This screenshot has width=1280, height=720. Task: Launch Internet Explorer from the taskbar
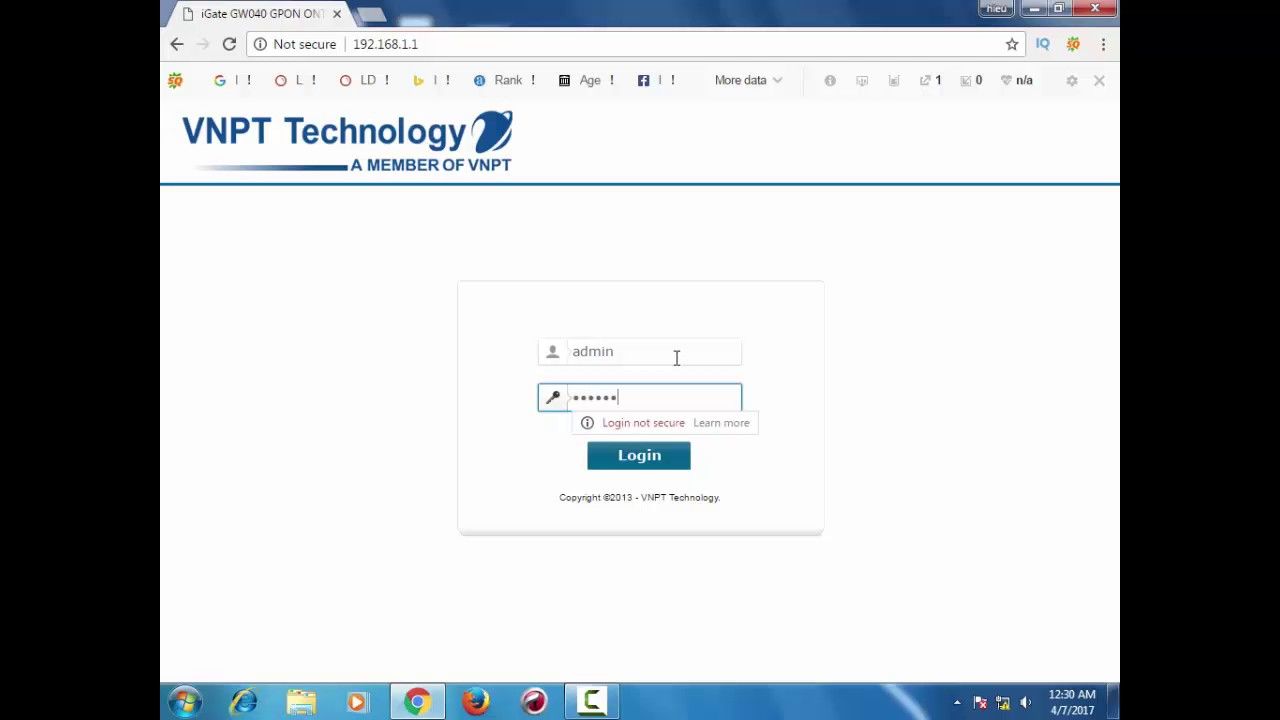(243, 702)
